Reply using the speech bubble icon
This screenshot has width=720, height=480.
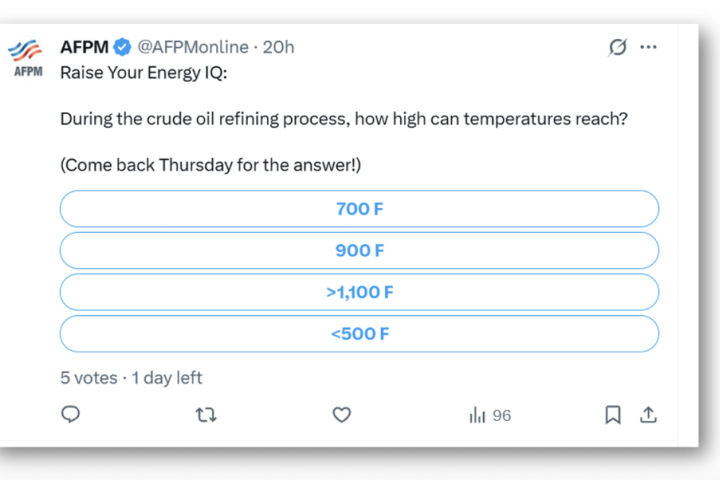pos(70,414)
